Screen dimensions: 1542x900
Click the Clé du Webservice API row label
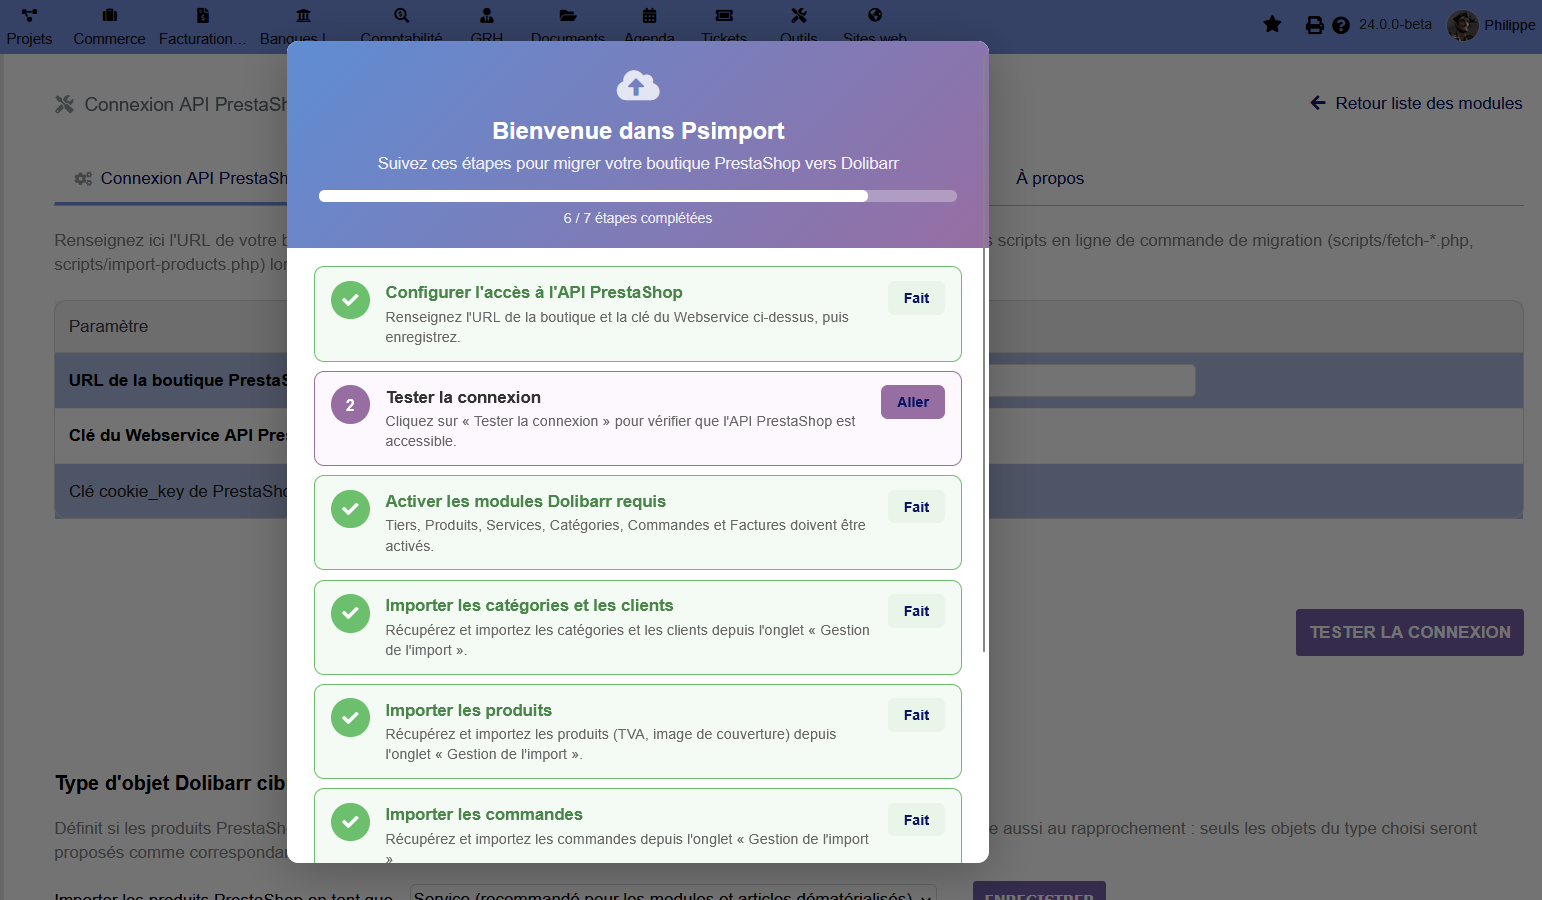tap(178, 435)
